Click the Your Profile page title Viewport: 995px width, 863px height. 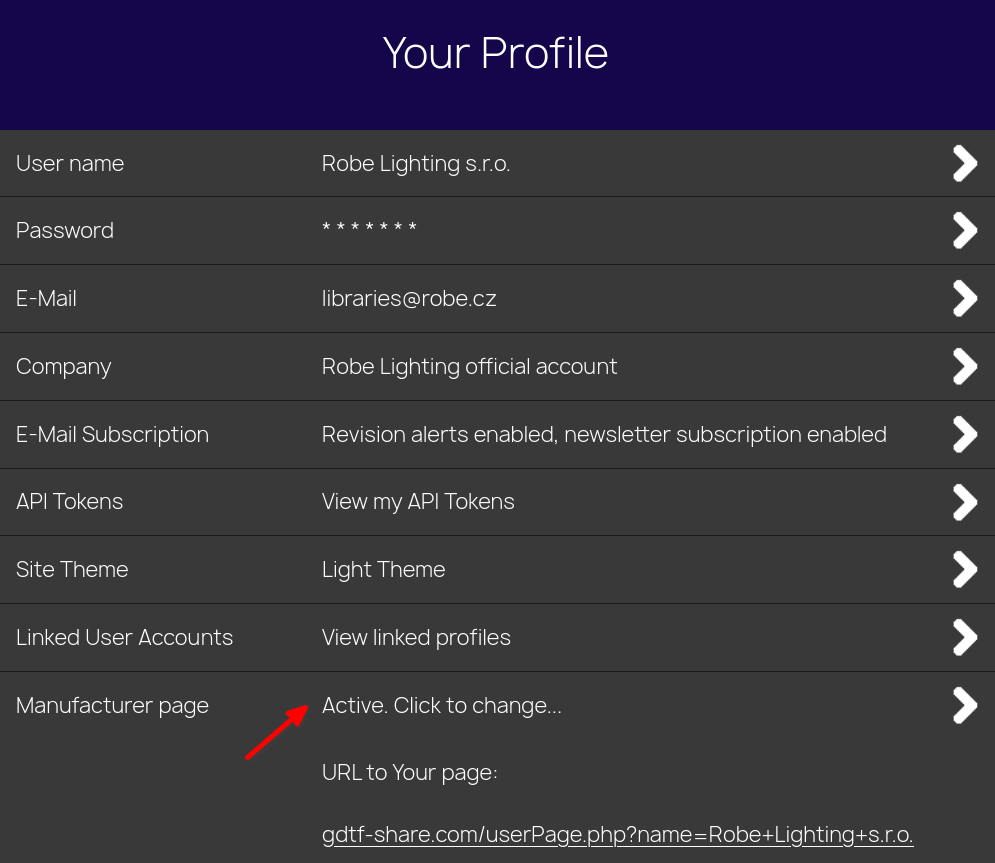pyautogui.click(x=495, y=53)
